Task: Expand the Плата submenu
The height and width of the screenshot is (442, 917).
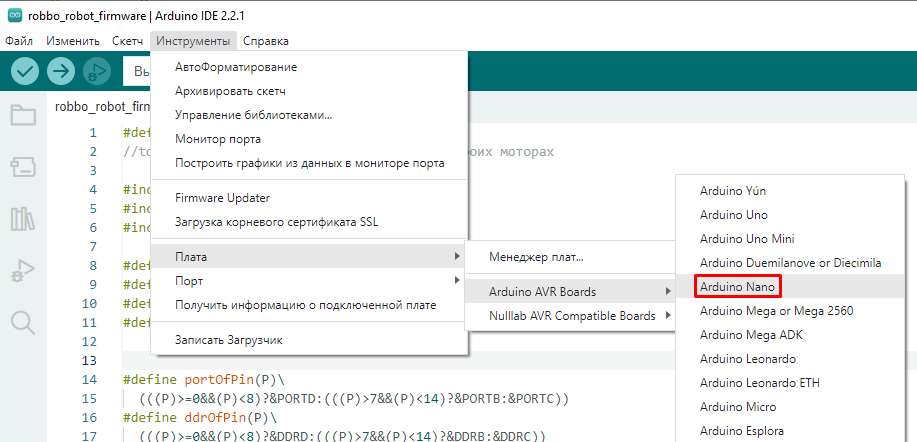Action: pyautogui.click(x=309, y=257)
